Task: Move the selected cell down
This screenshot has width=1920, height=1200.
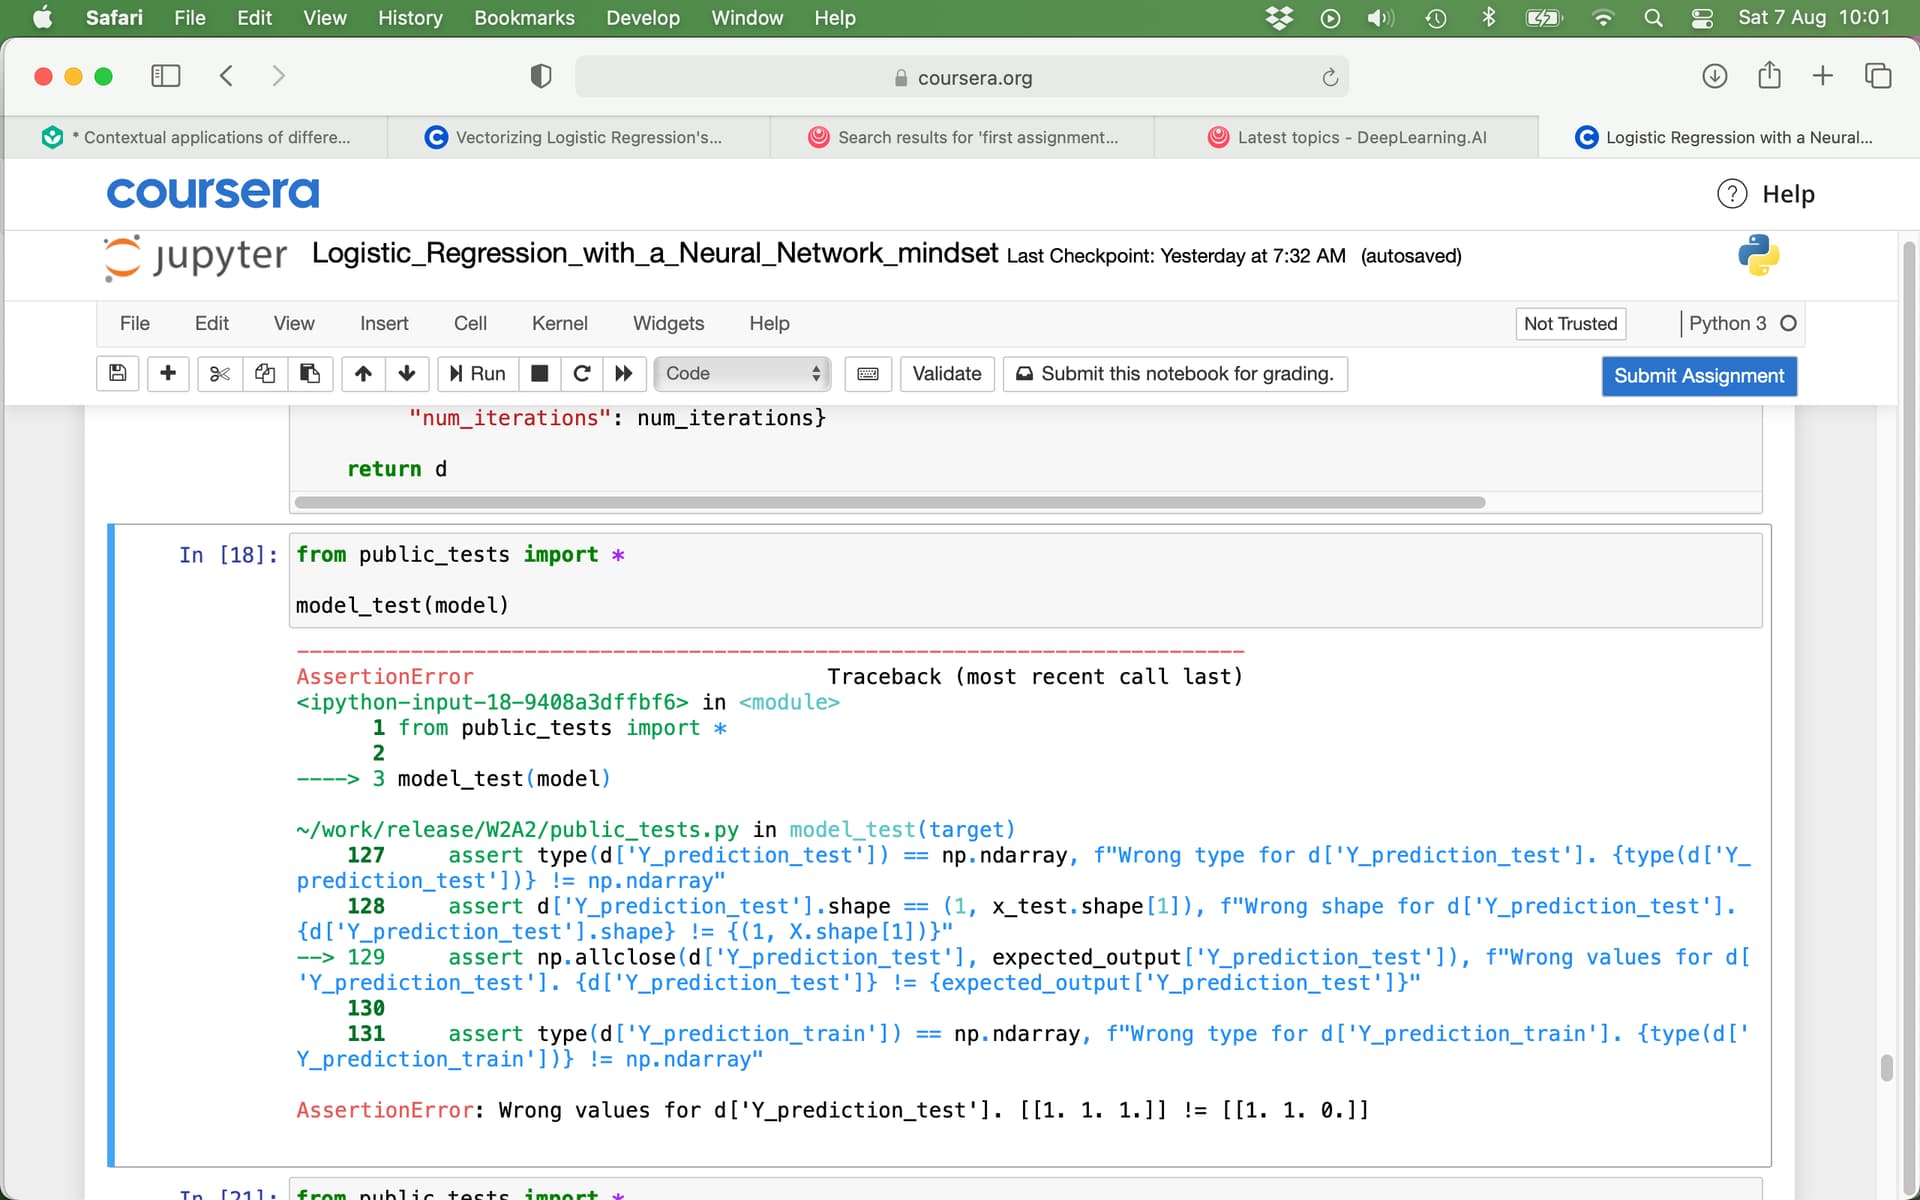Action: 407,373
